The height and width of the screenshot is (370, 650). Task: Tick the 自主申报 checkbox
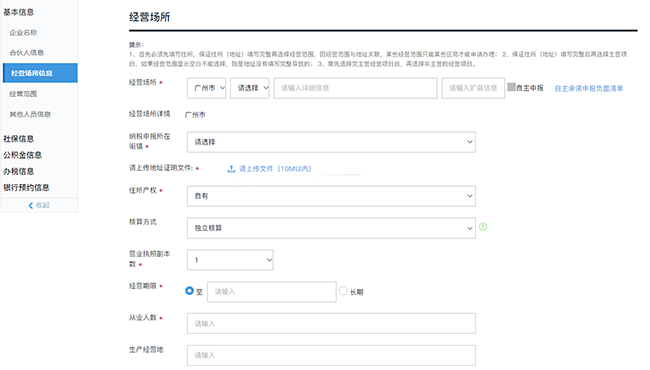pyautogui.click(x=512, y=87)
